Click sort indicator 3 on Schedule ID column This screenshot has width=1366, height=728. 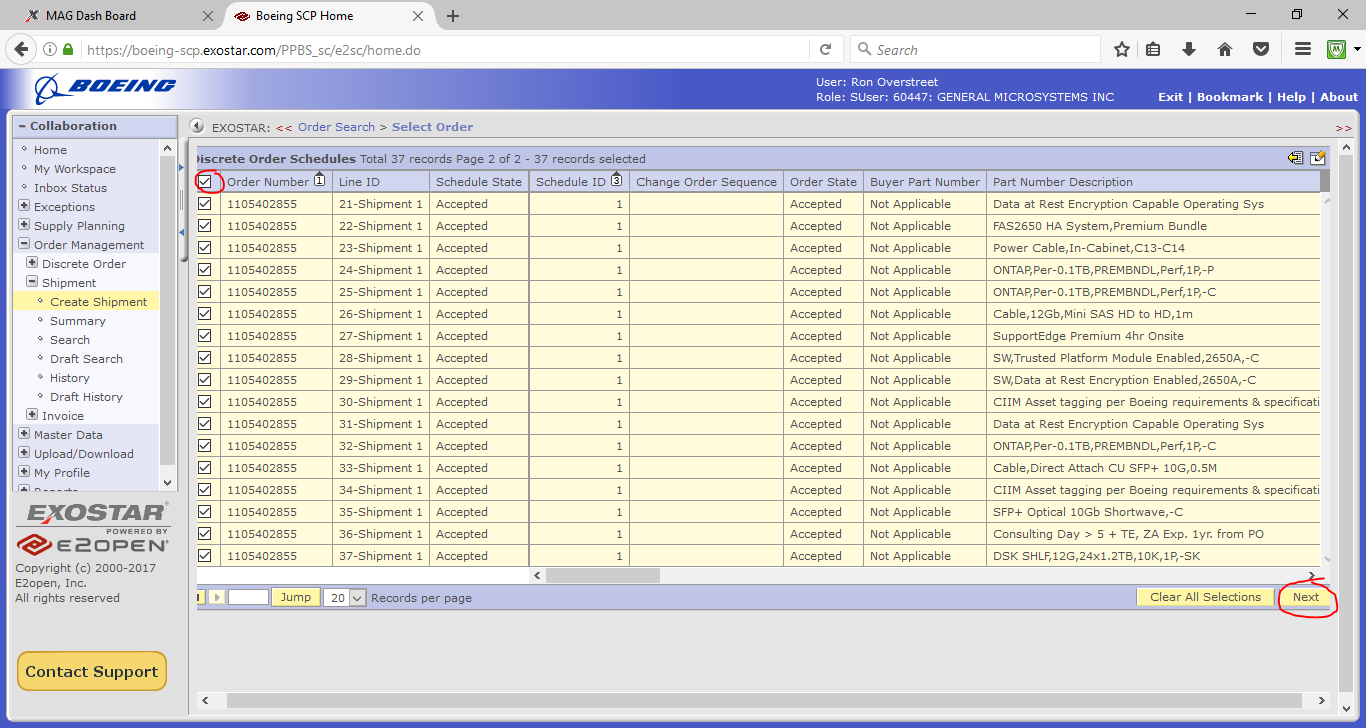[616, 180]
